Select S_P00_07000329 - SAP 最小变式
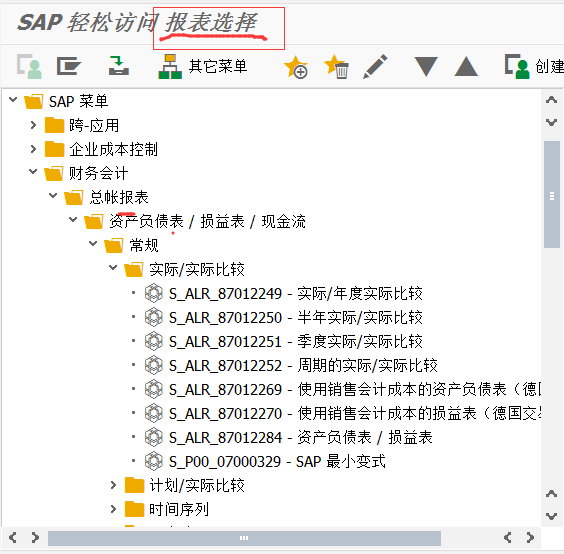The width and height of the screenshot is (564, 554). coord(277,462)
